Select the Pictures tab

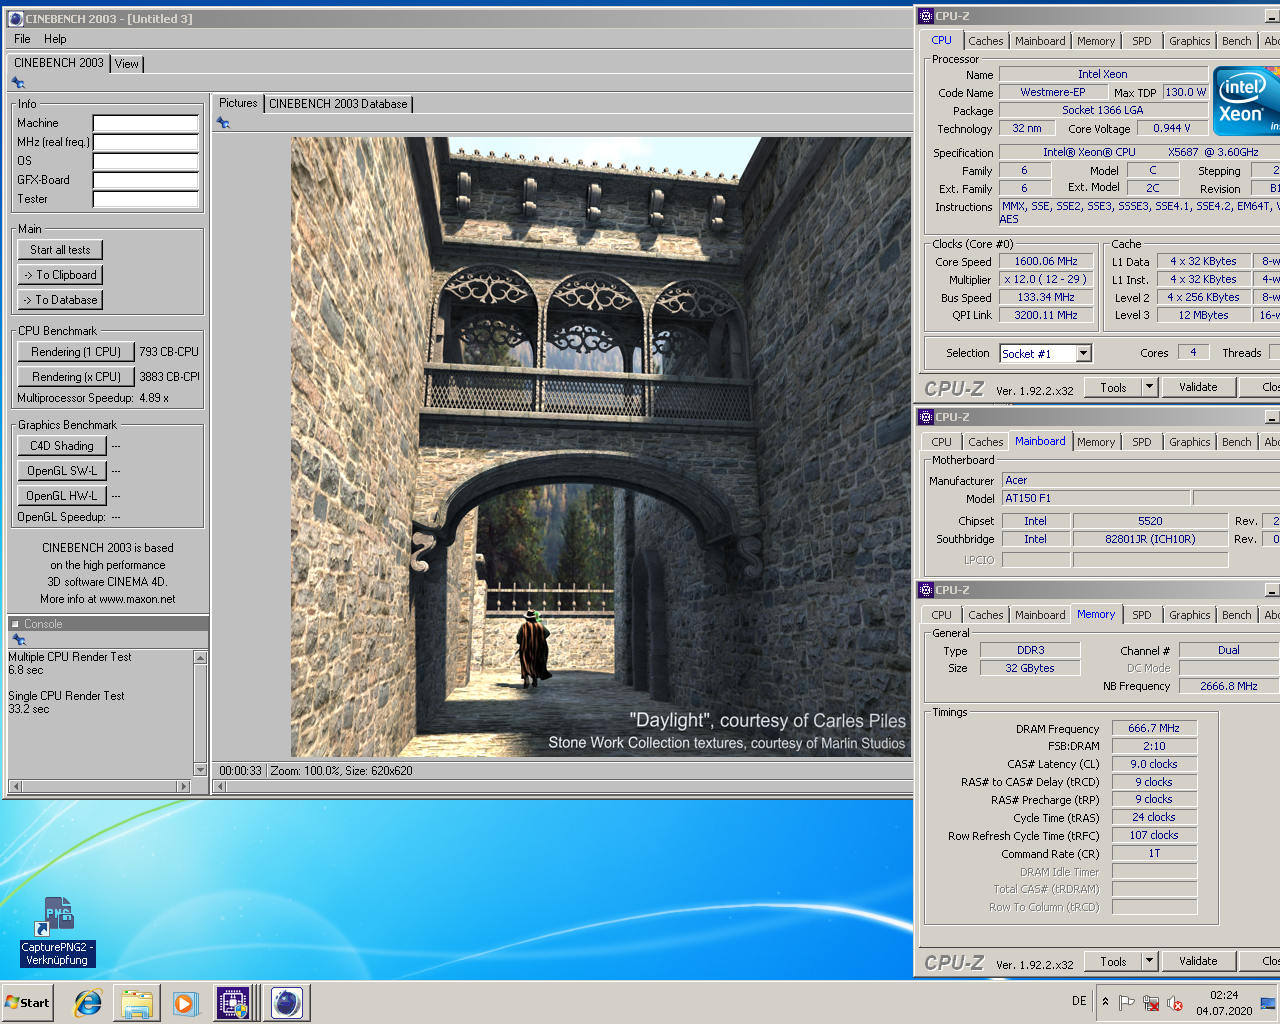[x=238, y=103]
